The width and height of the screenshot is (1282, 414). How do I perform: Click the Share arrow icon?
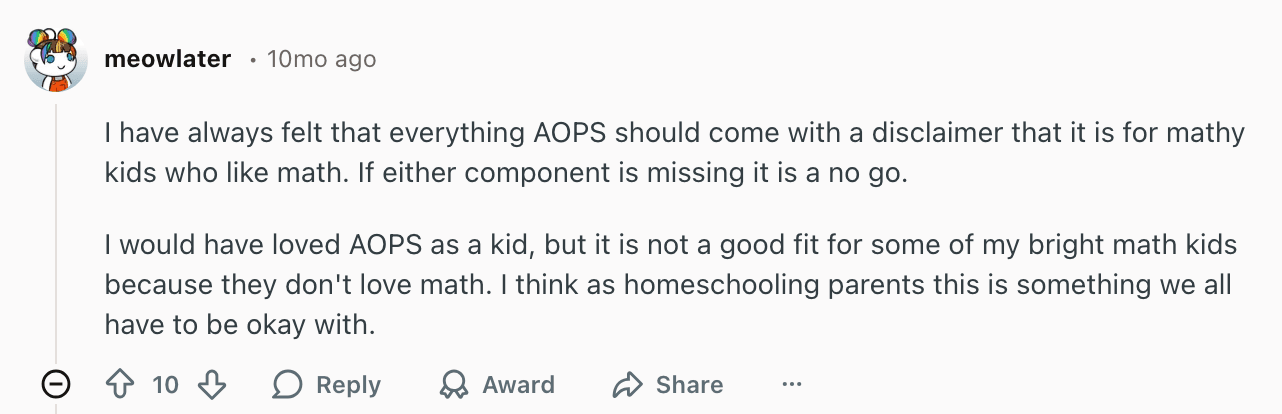point(627,385)
